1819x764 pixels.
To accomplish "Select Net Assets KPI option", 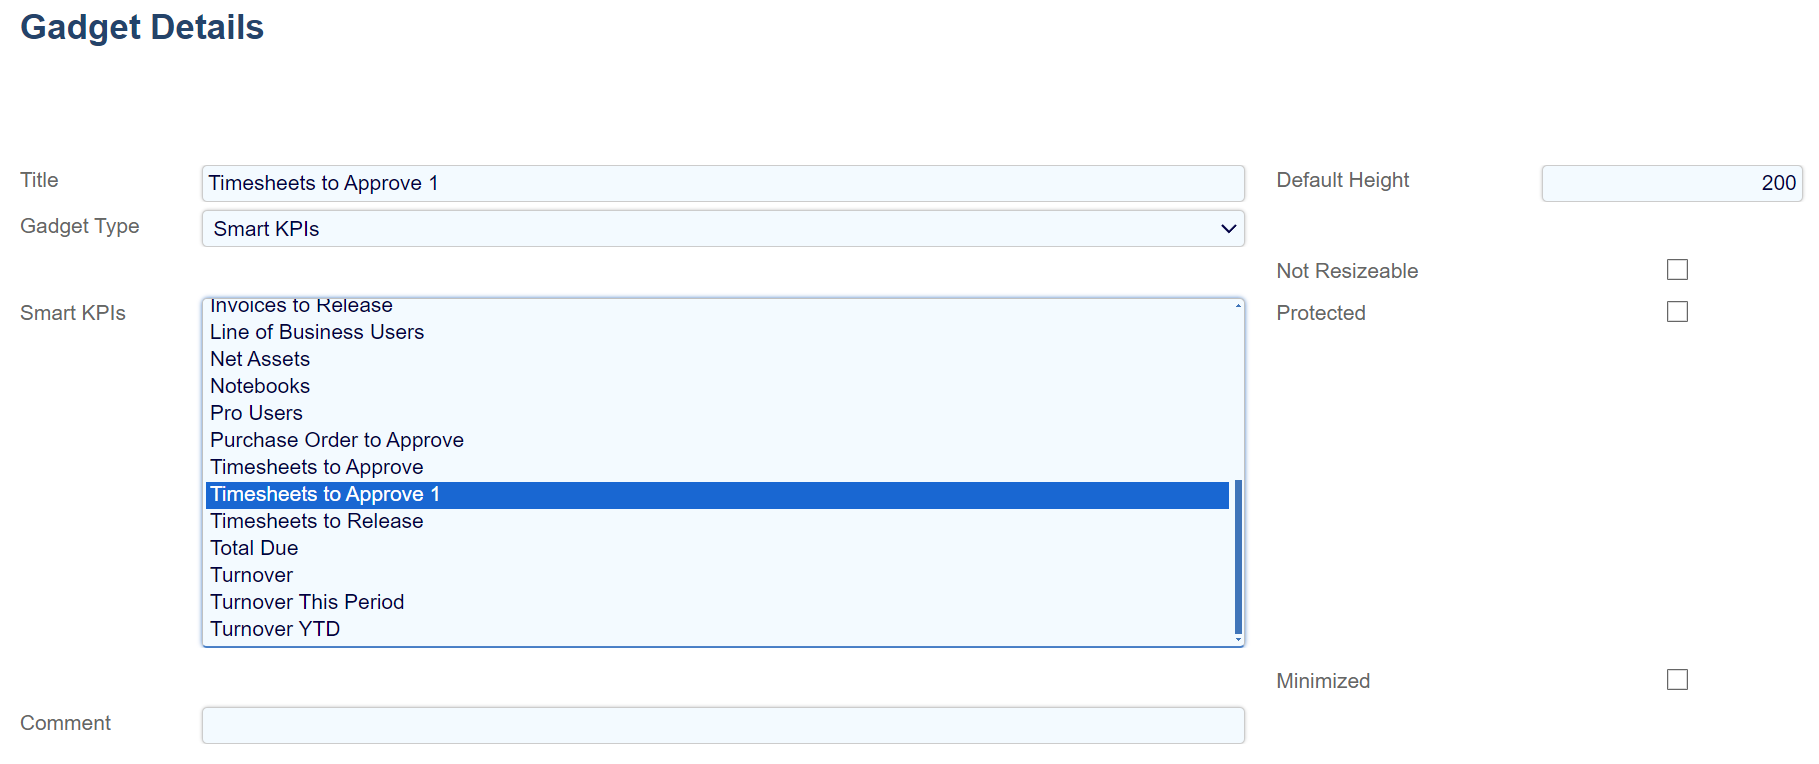I will click(x=260, y=359).
